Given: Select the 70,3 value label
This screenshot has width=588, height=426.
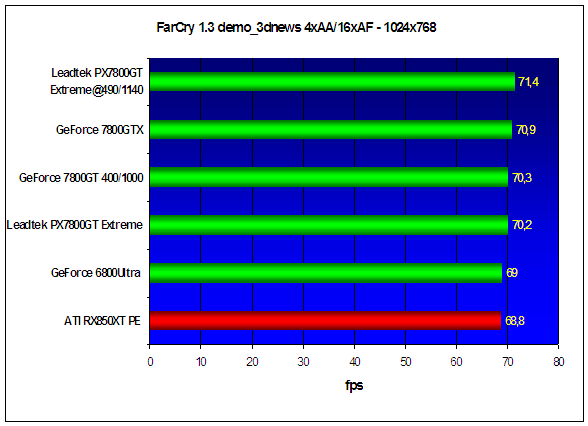Looking at the screenshot, I should tap(522, 177).
